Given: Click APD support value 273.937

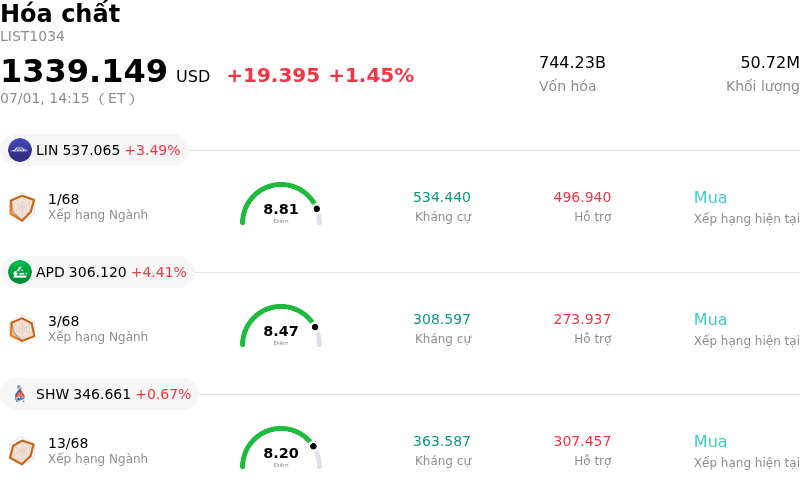Looking at the screenshot, I should pyautogui.click(x=582, y=319).
